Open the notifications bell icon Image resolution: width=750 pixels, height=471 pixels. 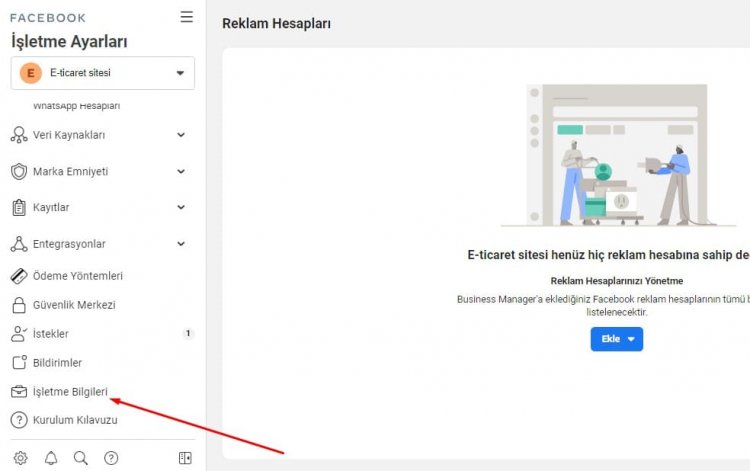51,458
